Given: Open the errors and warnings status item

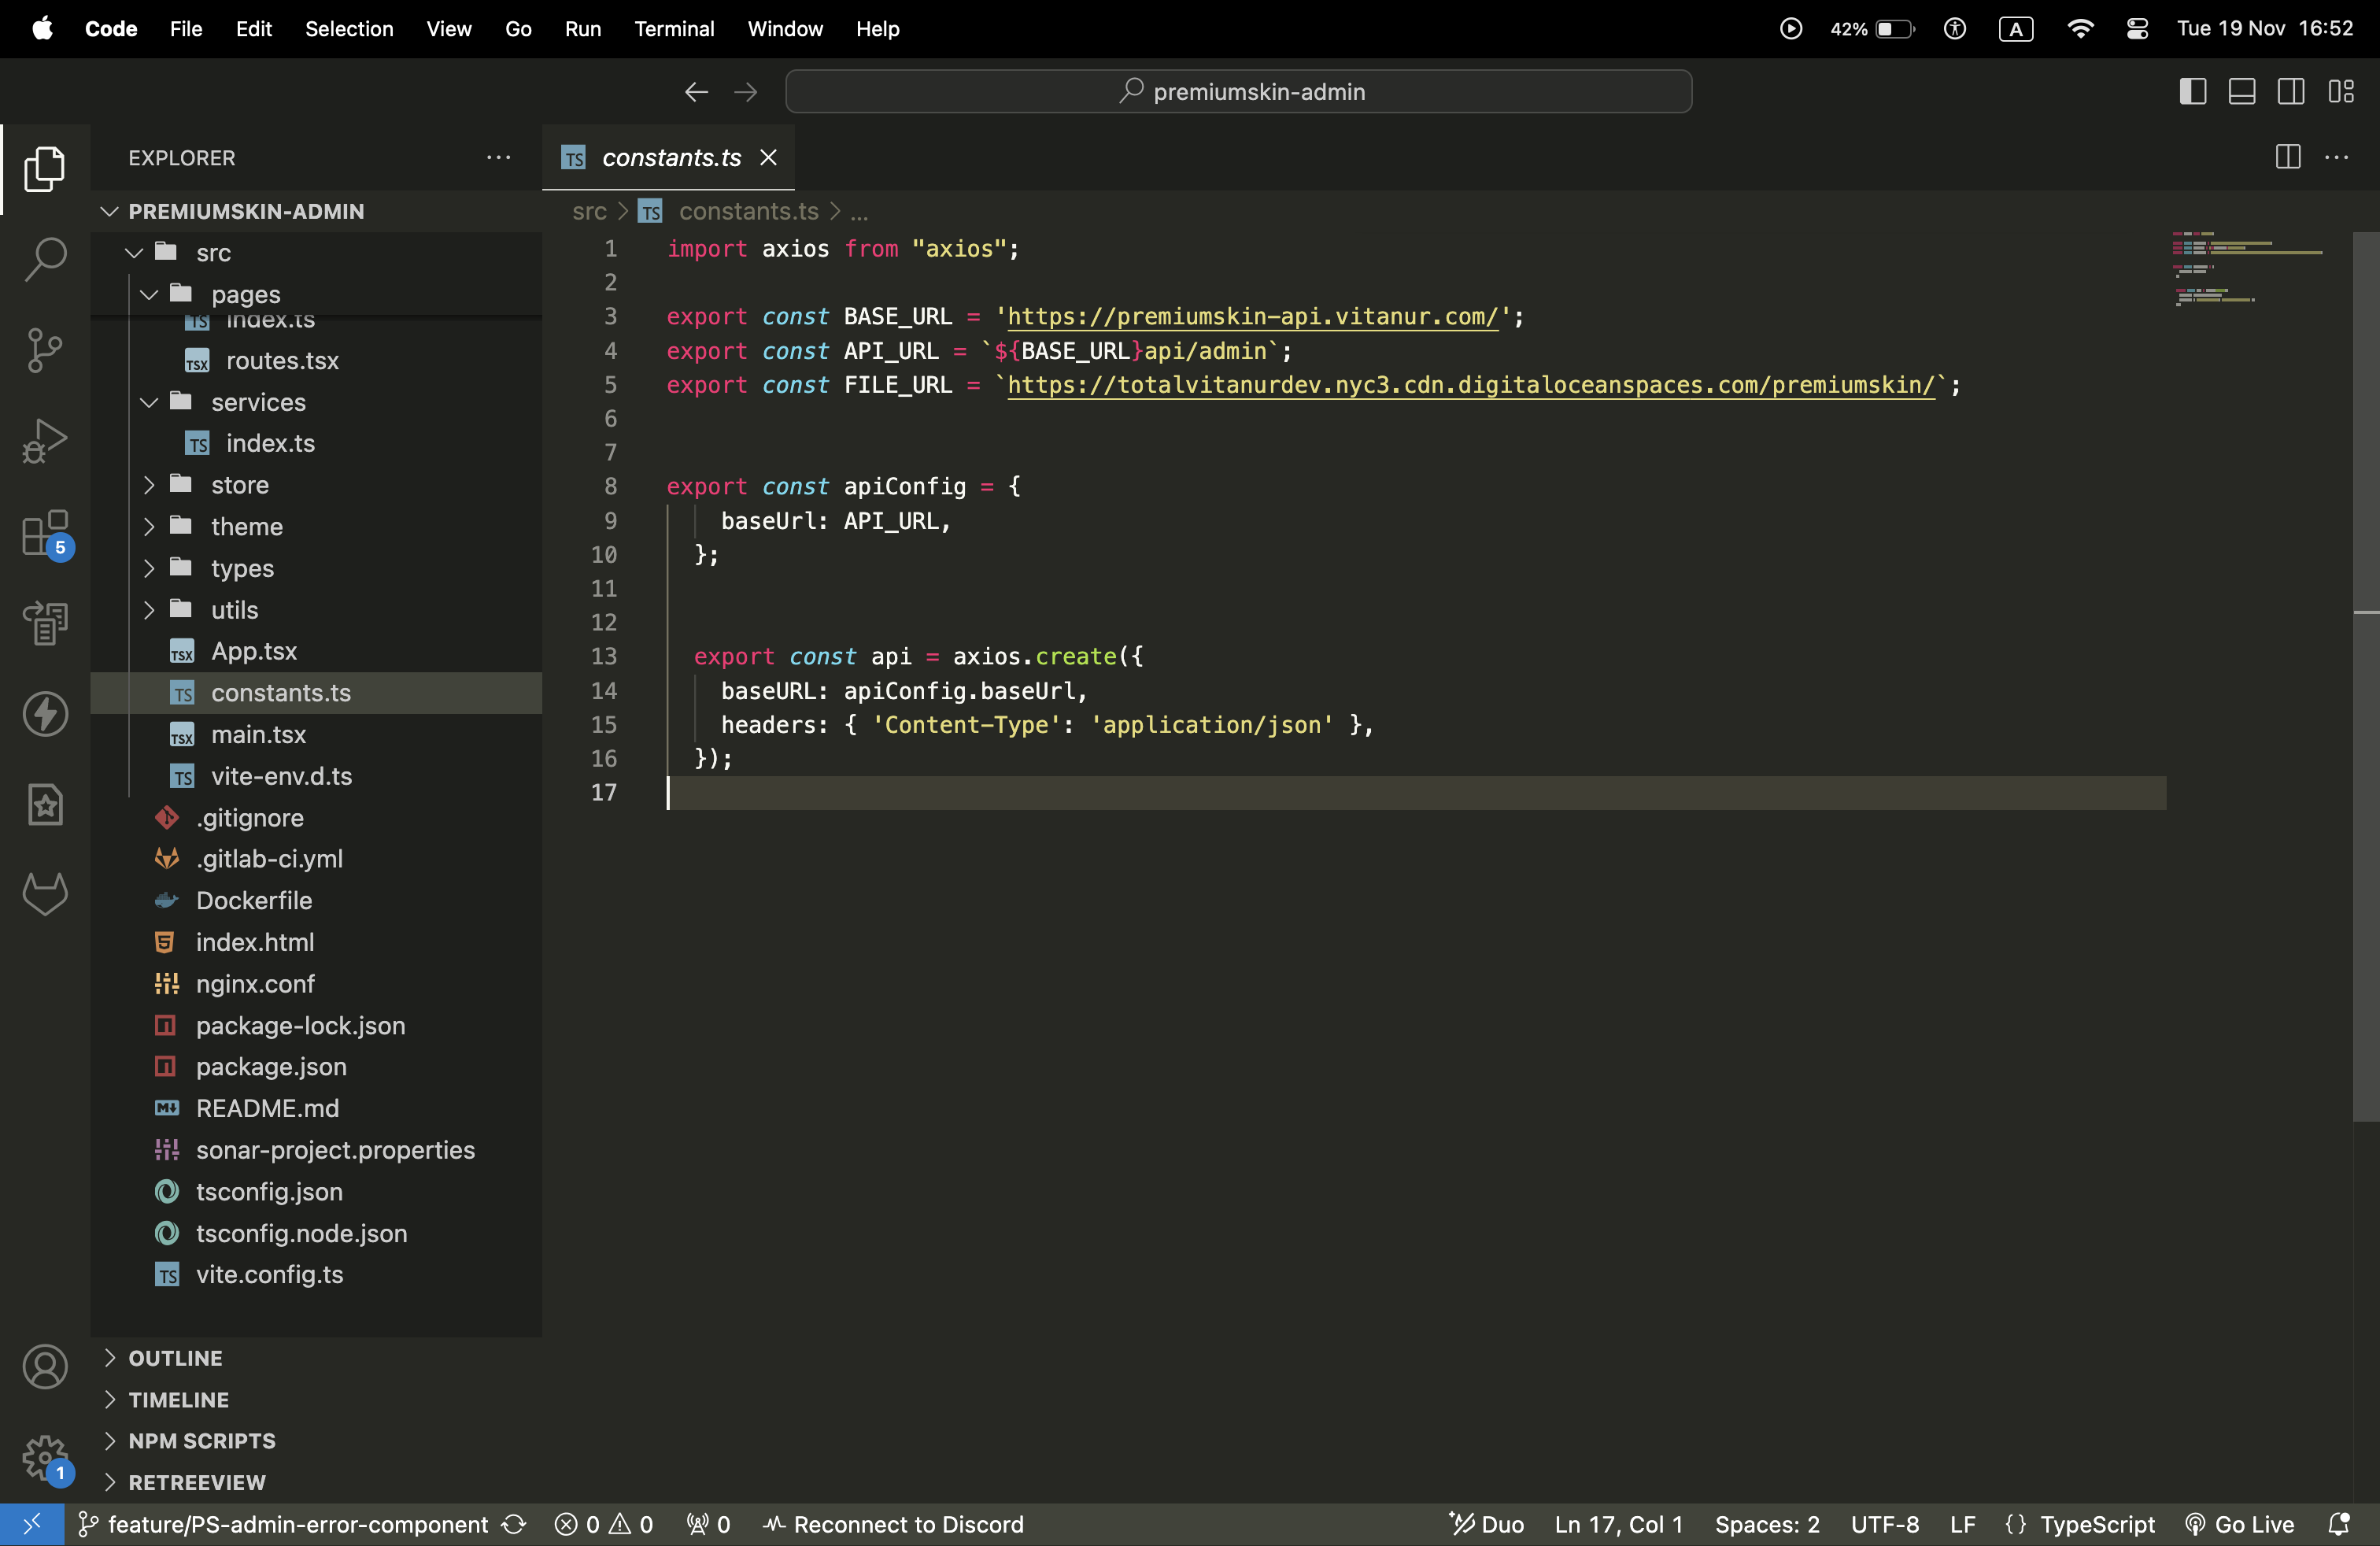Looking at the screenshot, I should (604, 1524).
